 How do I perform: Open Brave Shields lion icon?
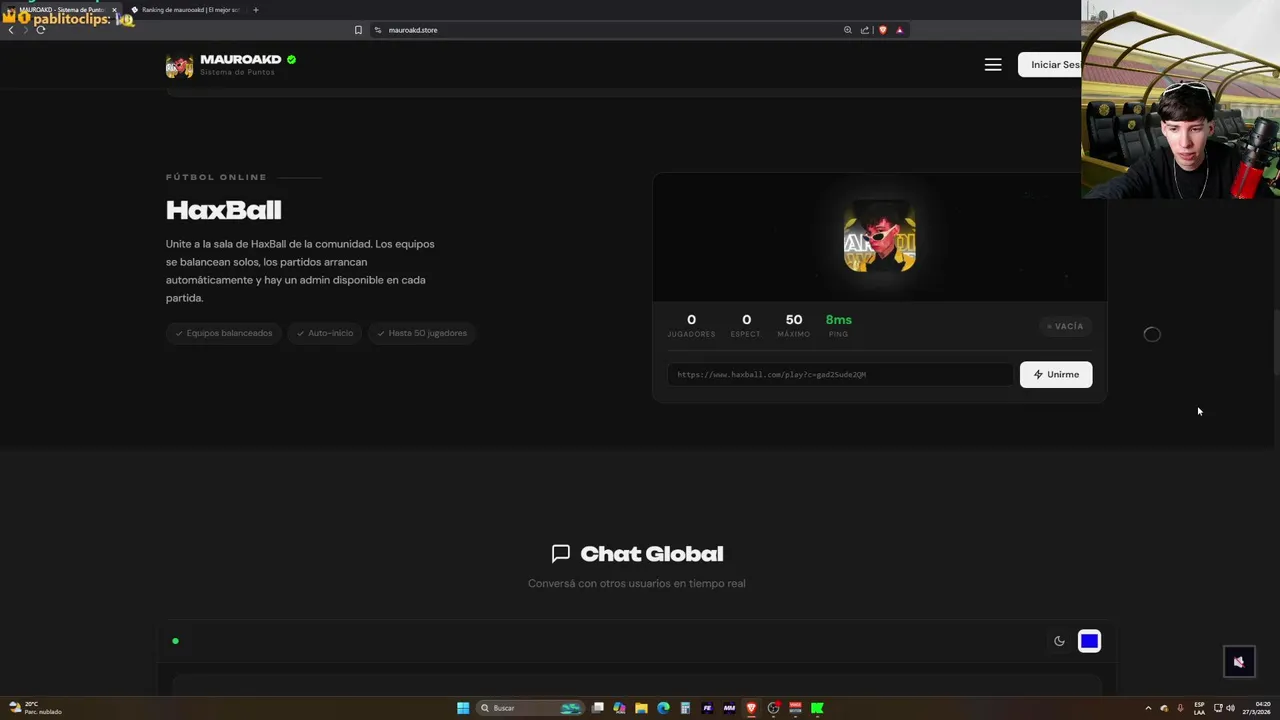[x=882, y=30]
